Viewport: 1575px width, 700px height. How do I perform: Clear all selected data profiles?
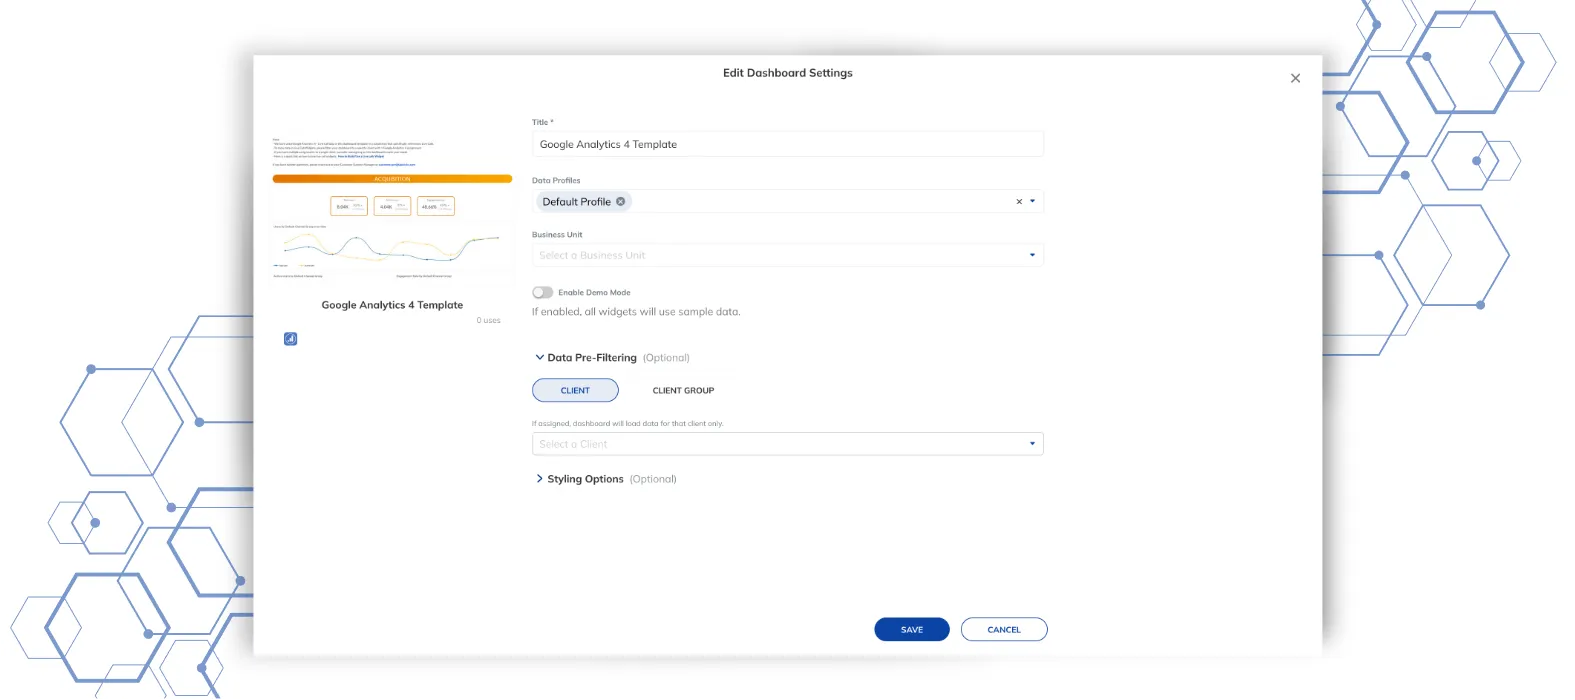click(x=1019, y=202)
